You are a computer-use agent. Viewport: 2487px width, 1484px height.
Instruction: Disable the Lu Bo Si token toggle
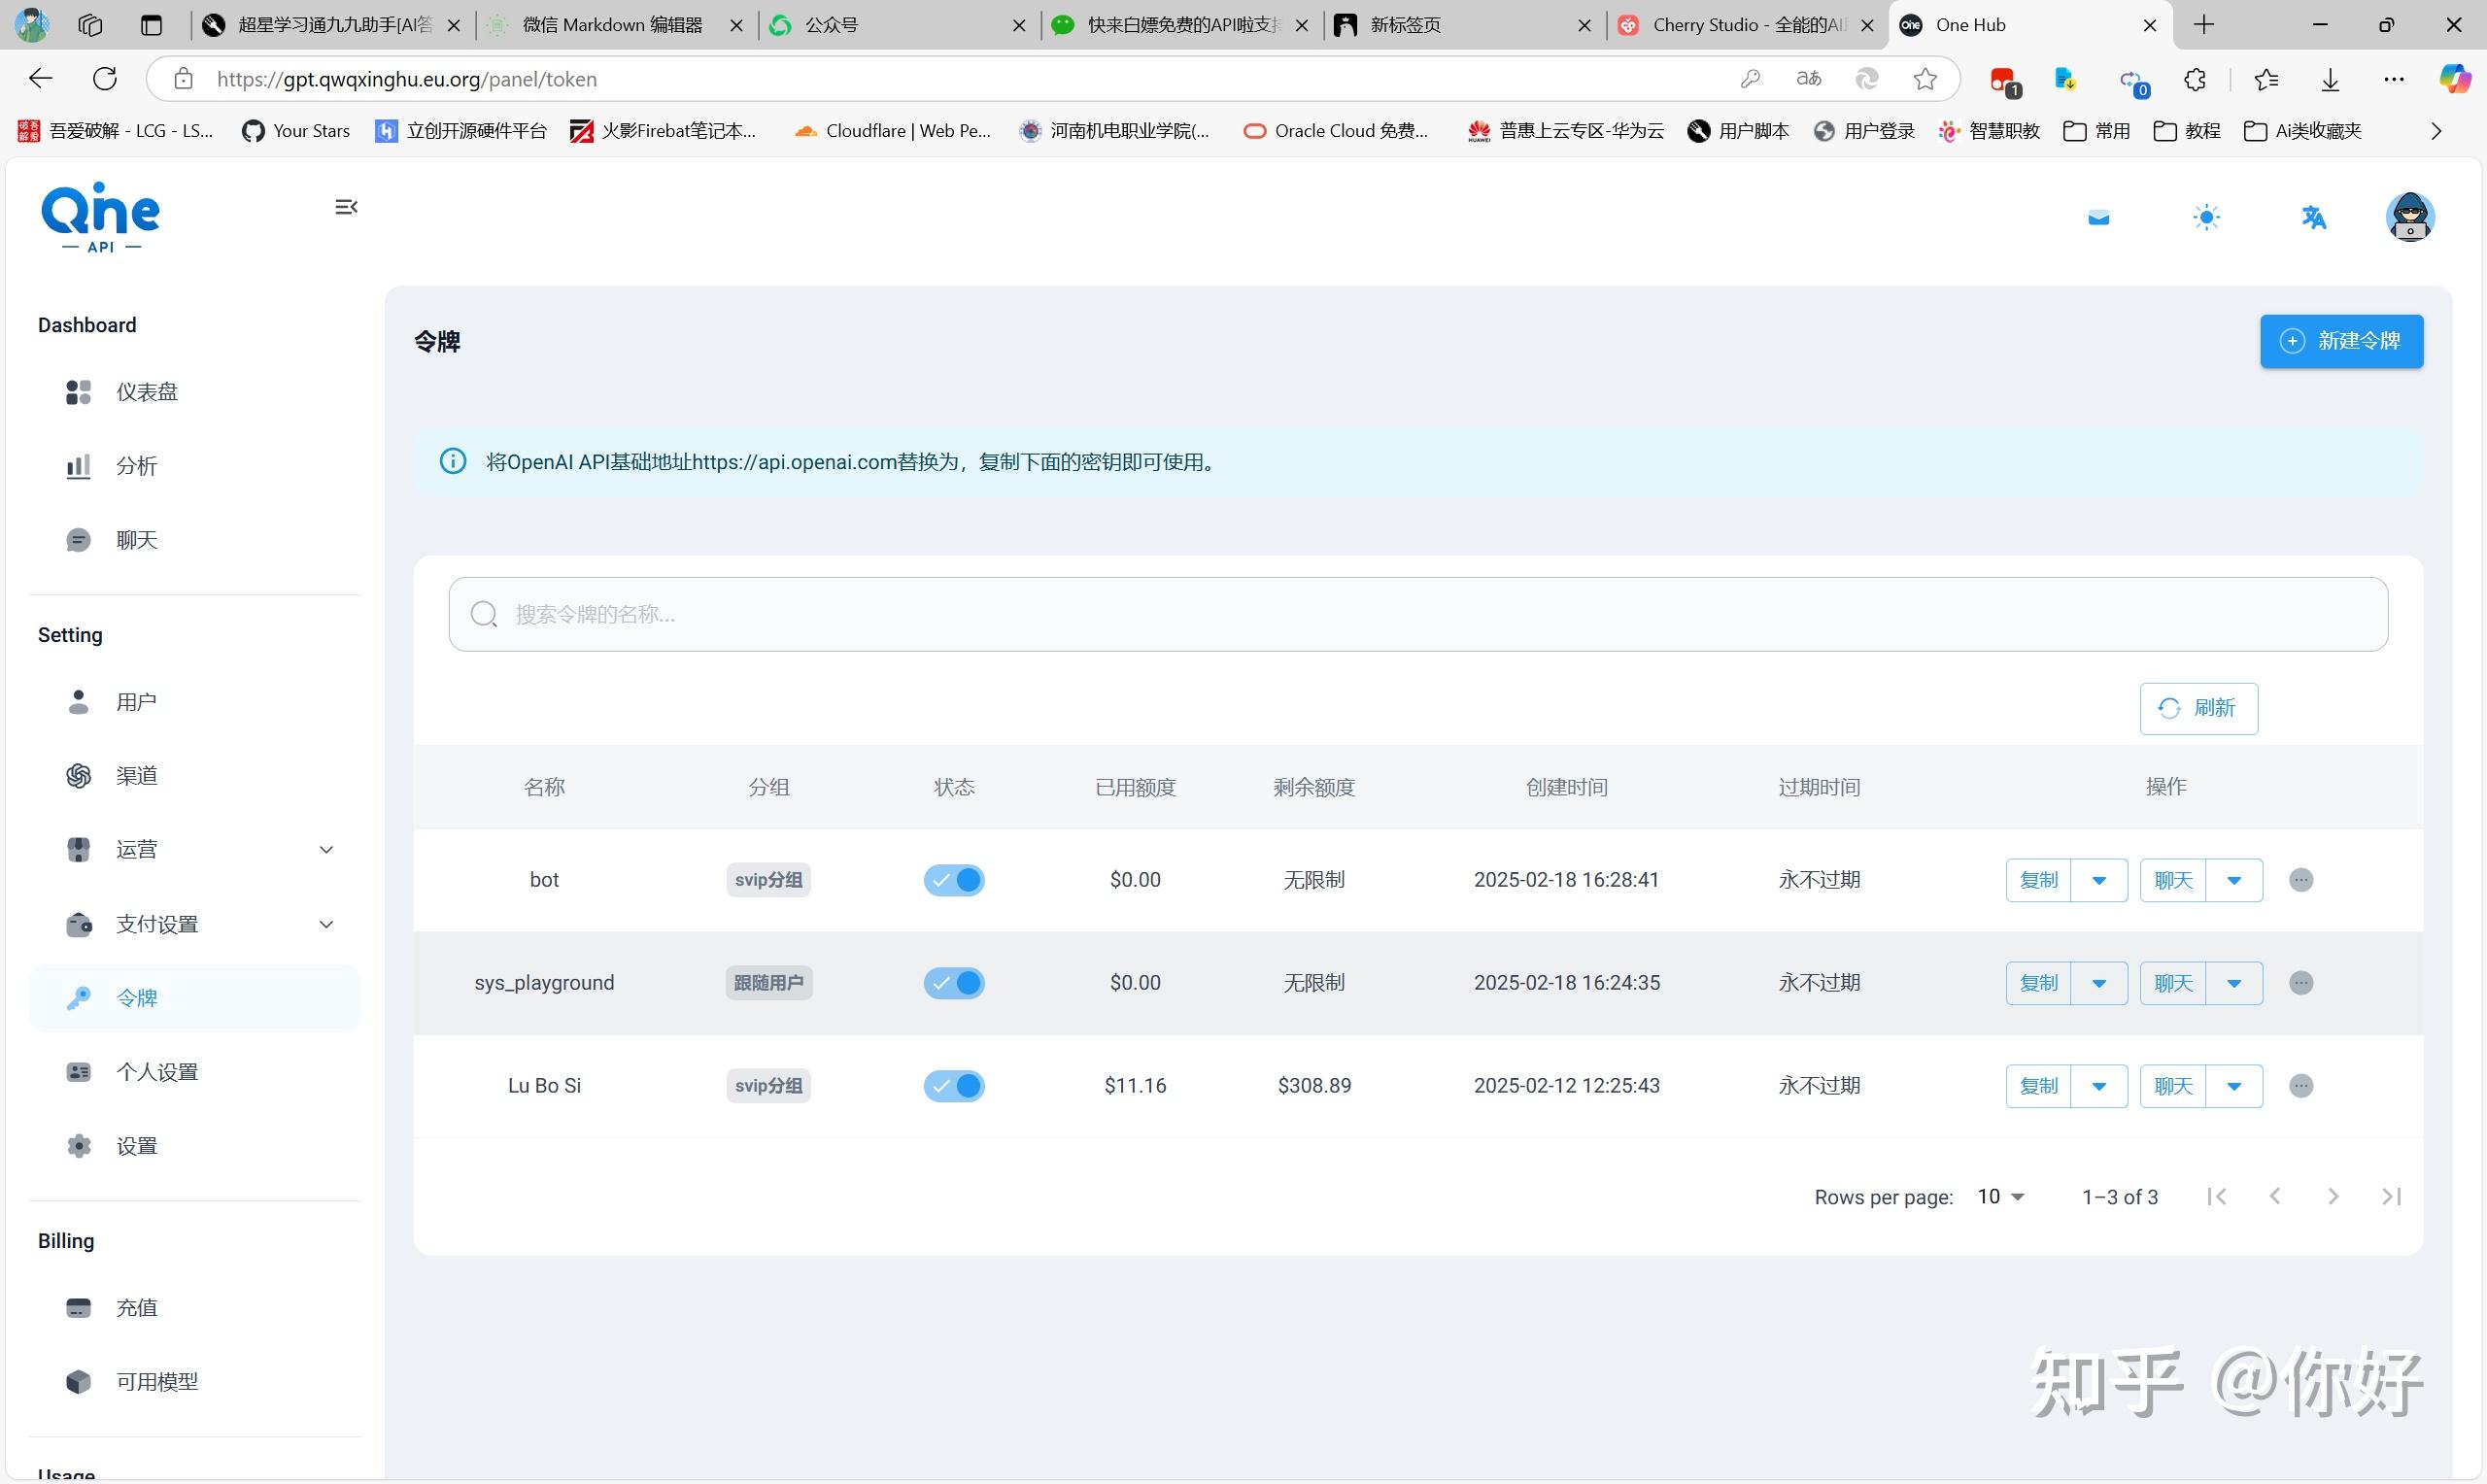953,1085
